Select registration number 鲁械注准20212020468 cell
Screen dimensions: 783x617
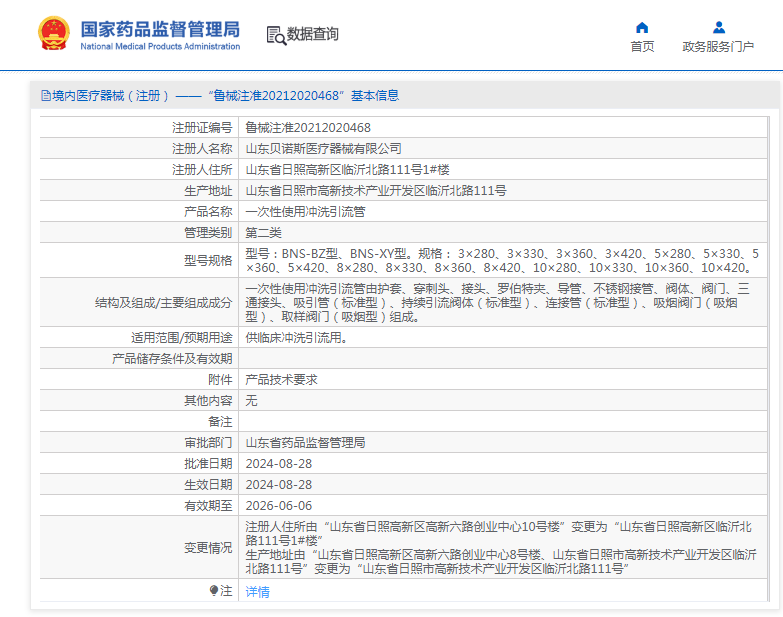tap(308, 128)
